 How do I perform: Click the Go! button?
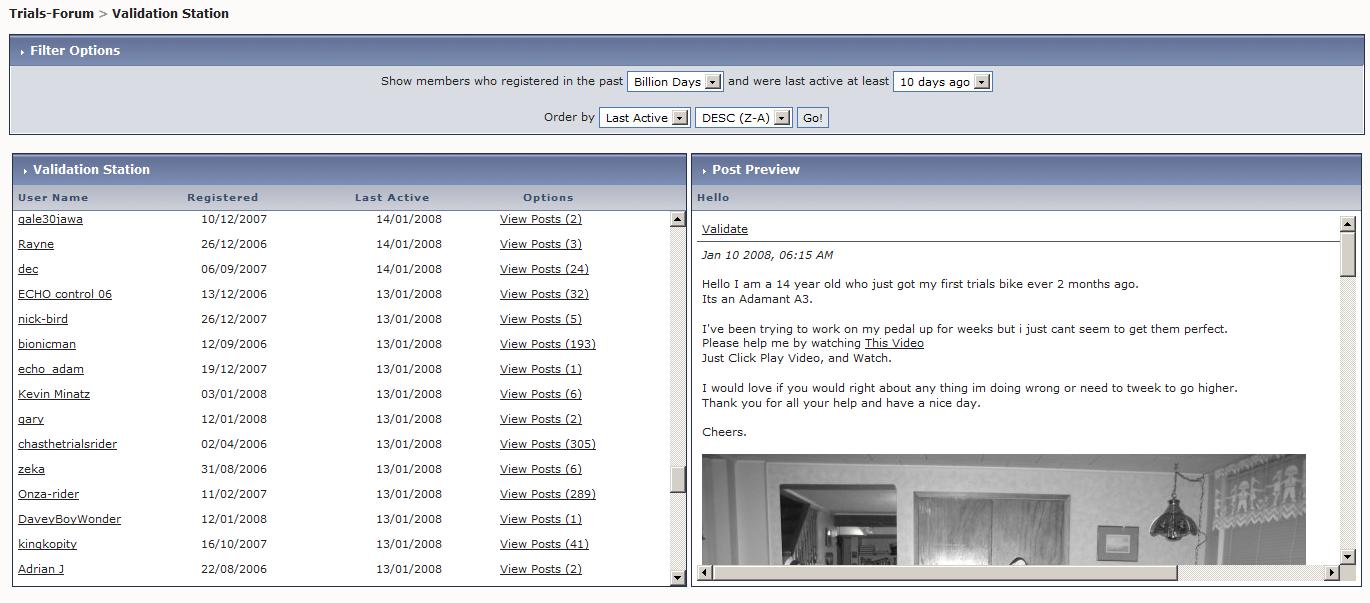point(813,118)
